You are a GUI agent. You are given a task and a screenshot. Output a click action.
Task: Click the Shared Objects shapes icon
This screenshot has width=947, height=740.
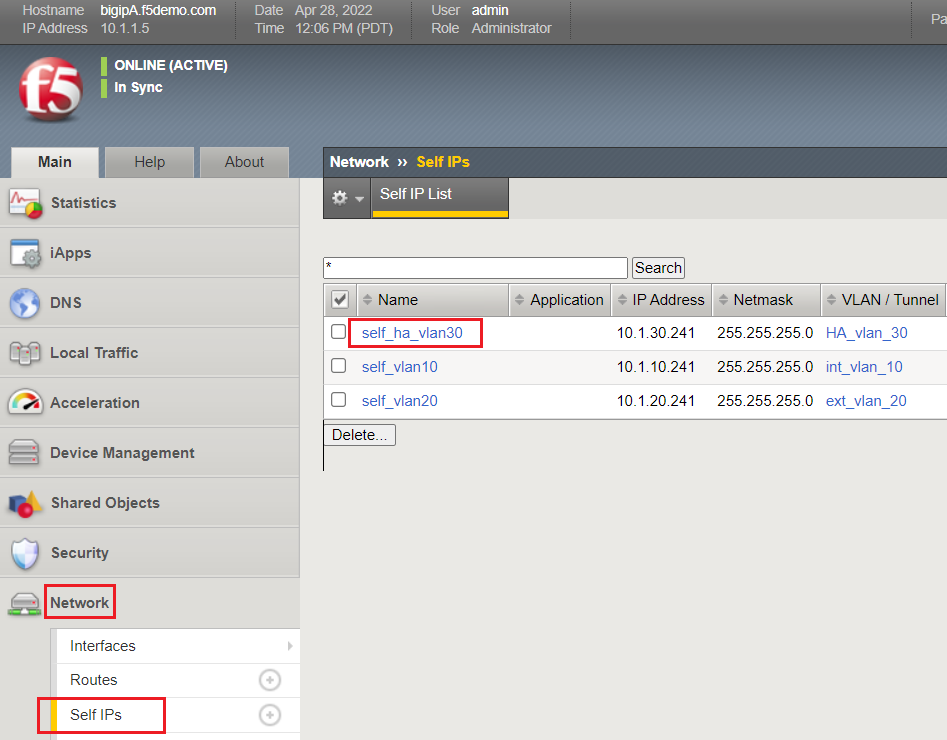25,503
